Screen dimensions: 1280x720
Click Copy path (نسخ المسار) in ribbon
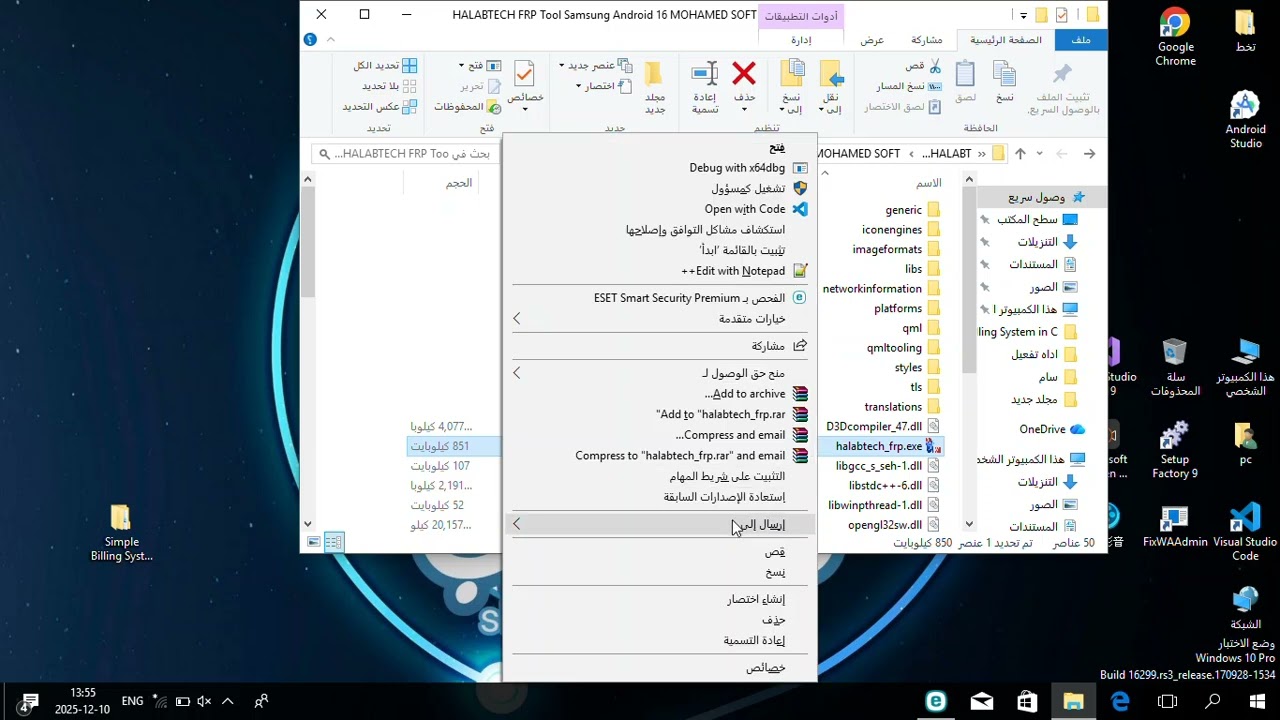909,86
